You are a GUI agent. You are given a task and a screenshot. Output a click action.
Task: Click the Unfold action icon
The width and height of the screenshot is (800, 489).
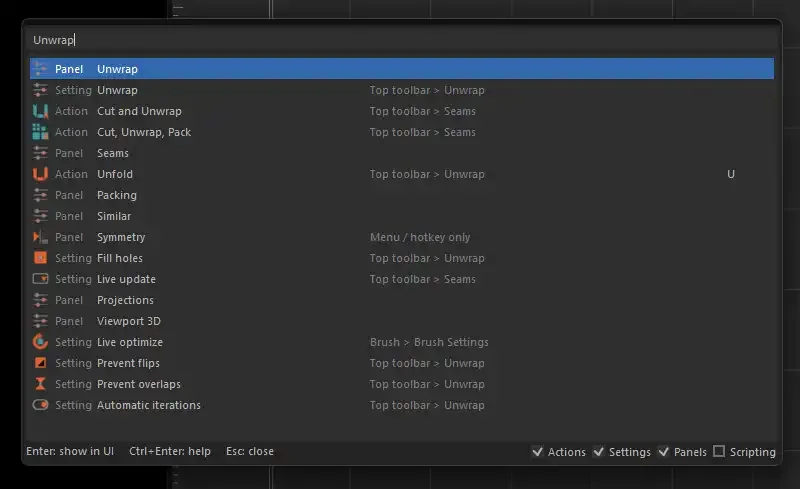(40, 174)
